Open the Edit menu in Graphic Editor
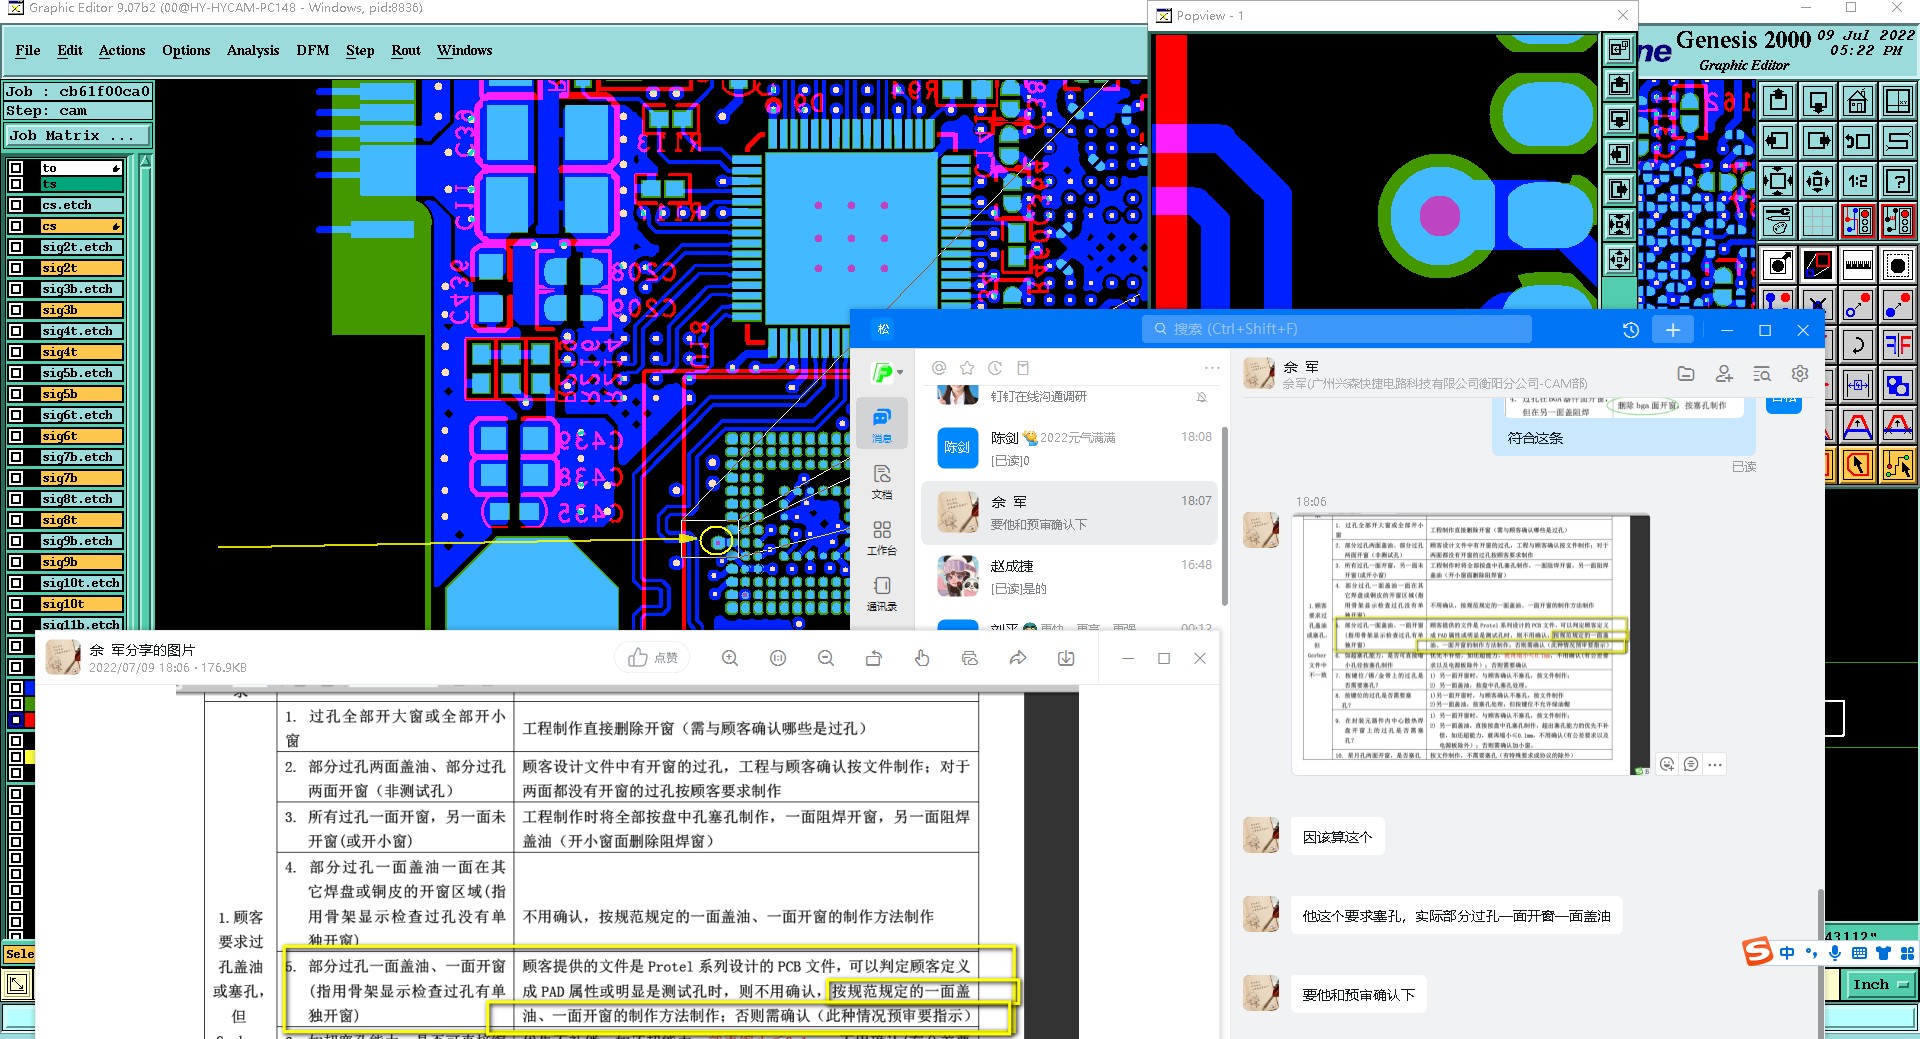 click(70, 50)
